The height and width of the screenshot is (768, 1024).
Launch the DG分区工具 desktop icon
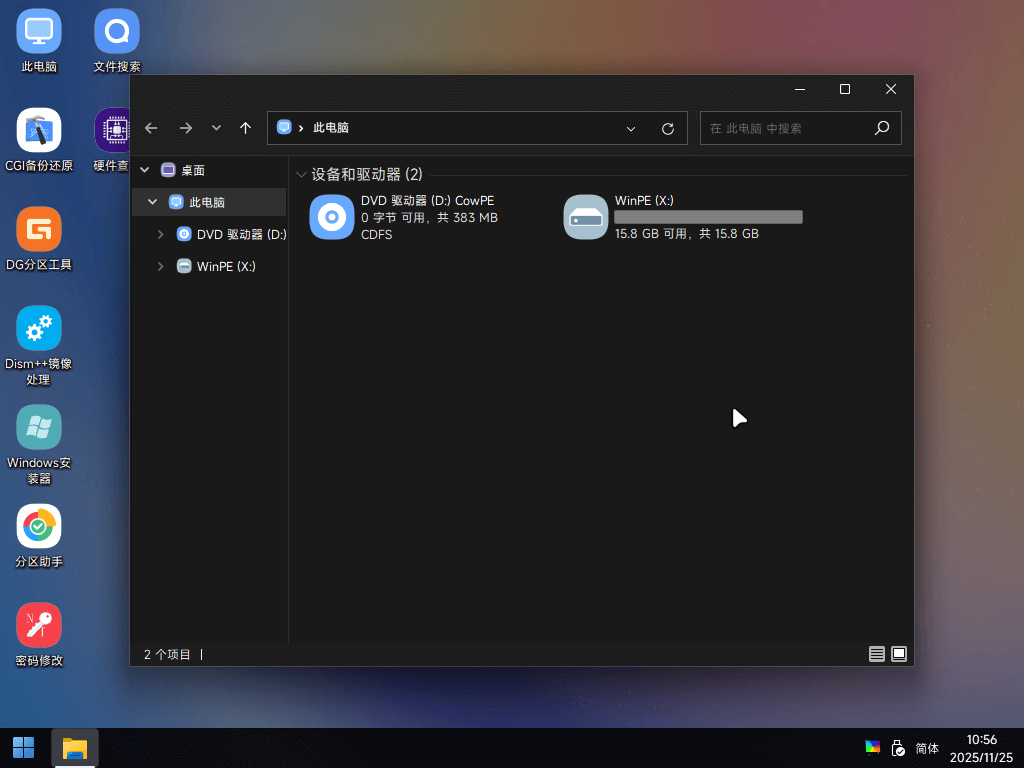coord(39,239)
